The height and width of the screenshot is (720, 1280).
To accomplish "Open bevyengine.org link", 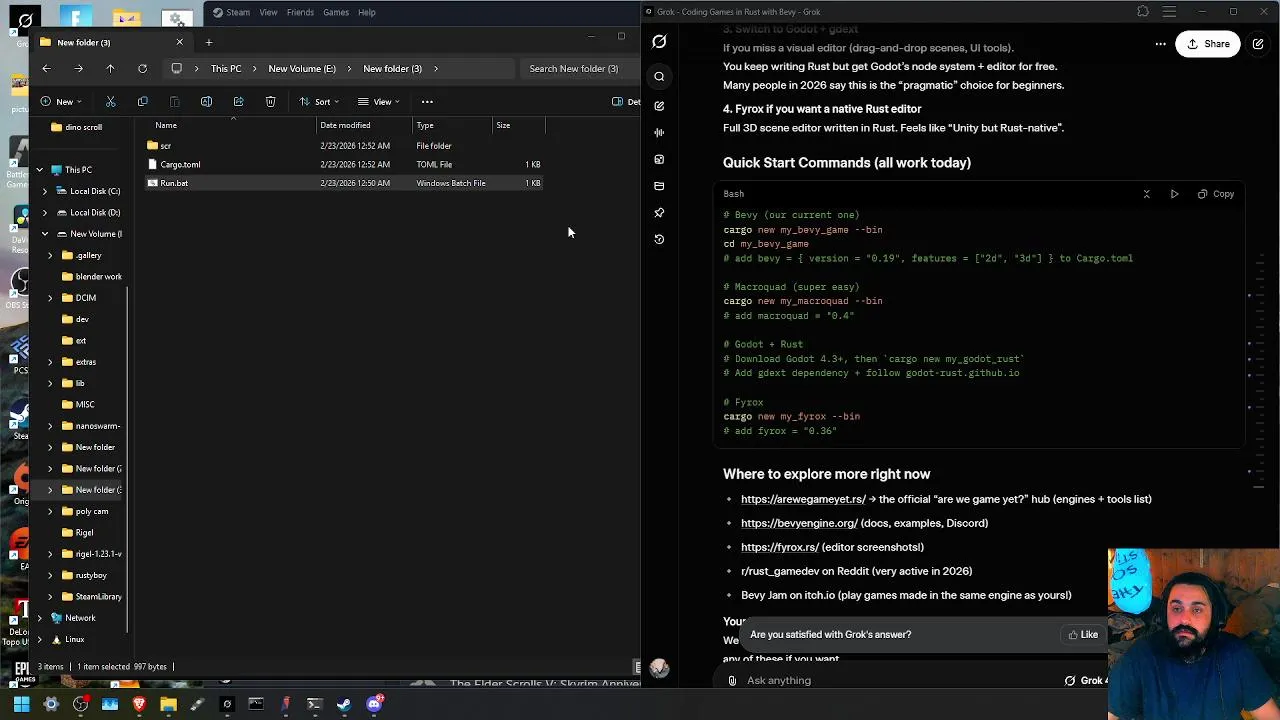I will coord(799,523).
